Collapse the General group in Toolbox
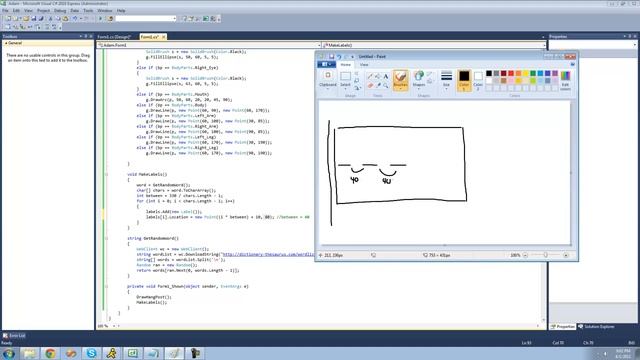 click(6, 43)
